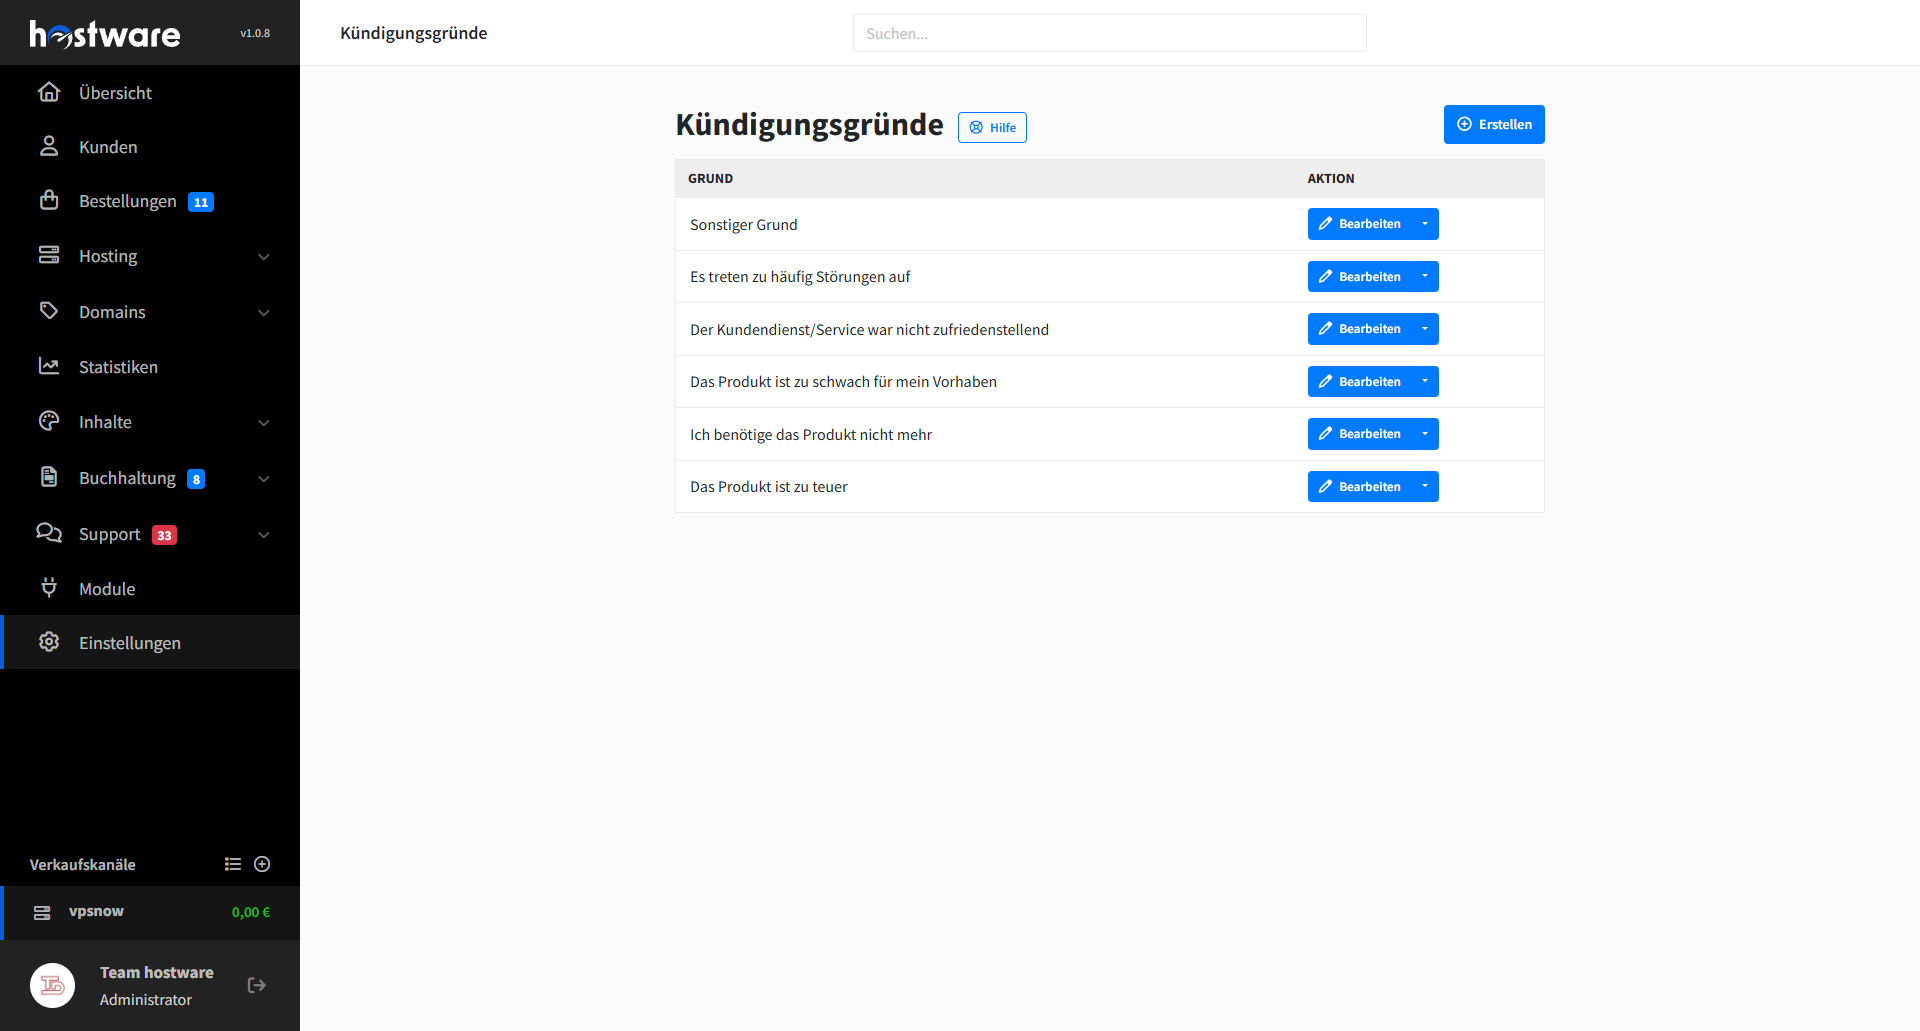Screen dimensions: 1920x1031
Task: Expand the Buchhaltung menu chevron
Action: pos(264,479)
